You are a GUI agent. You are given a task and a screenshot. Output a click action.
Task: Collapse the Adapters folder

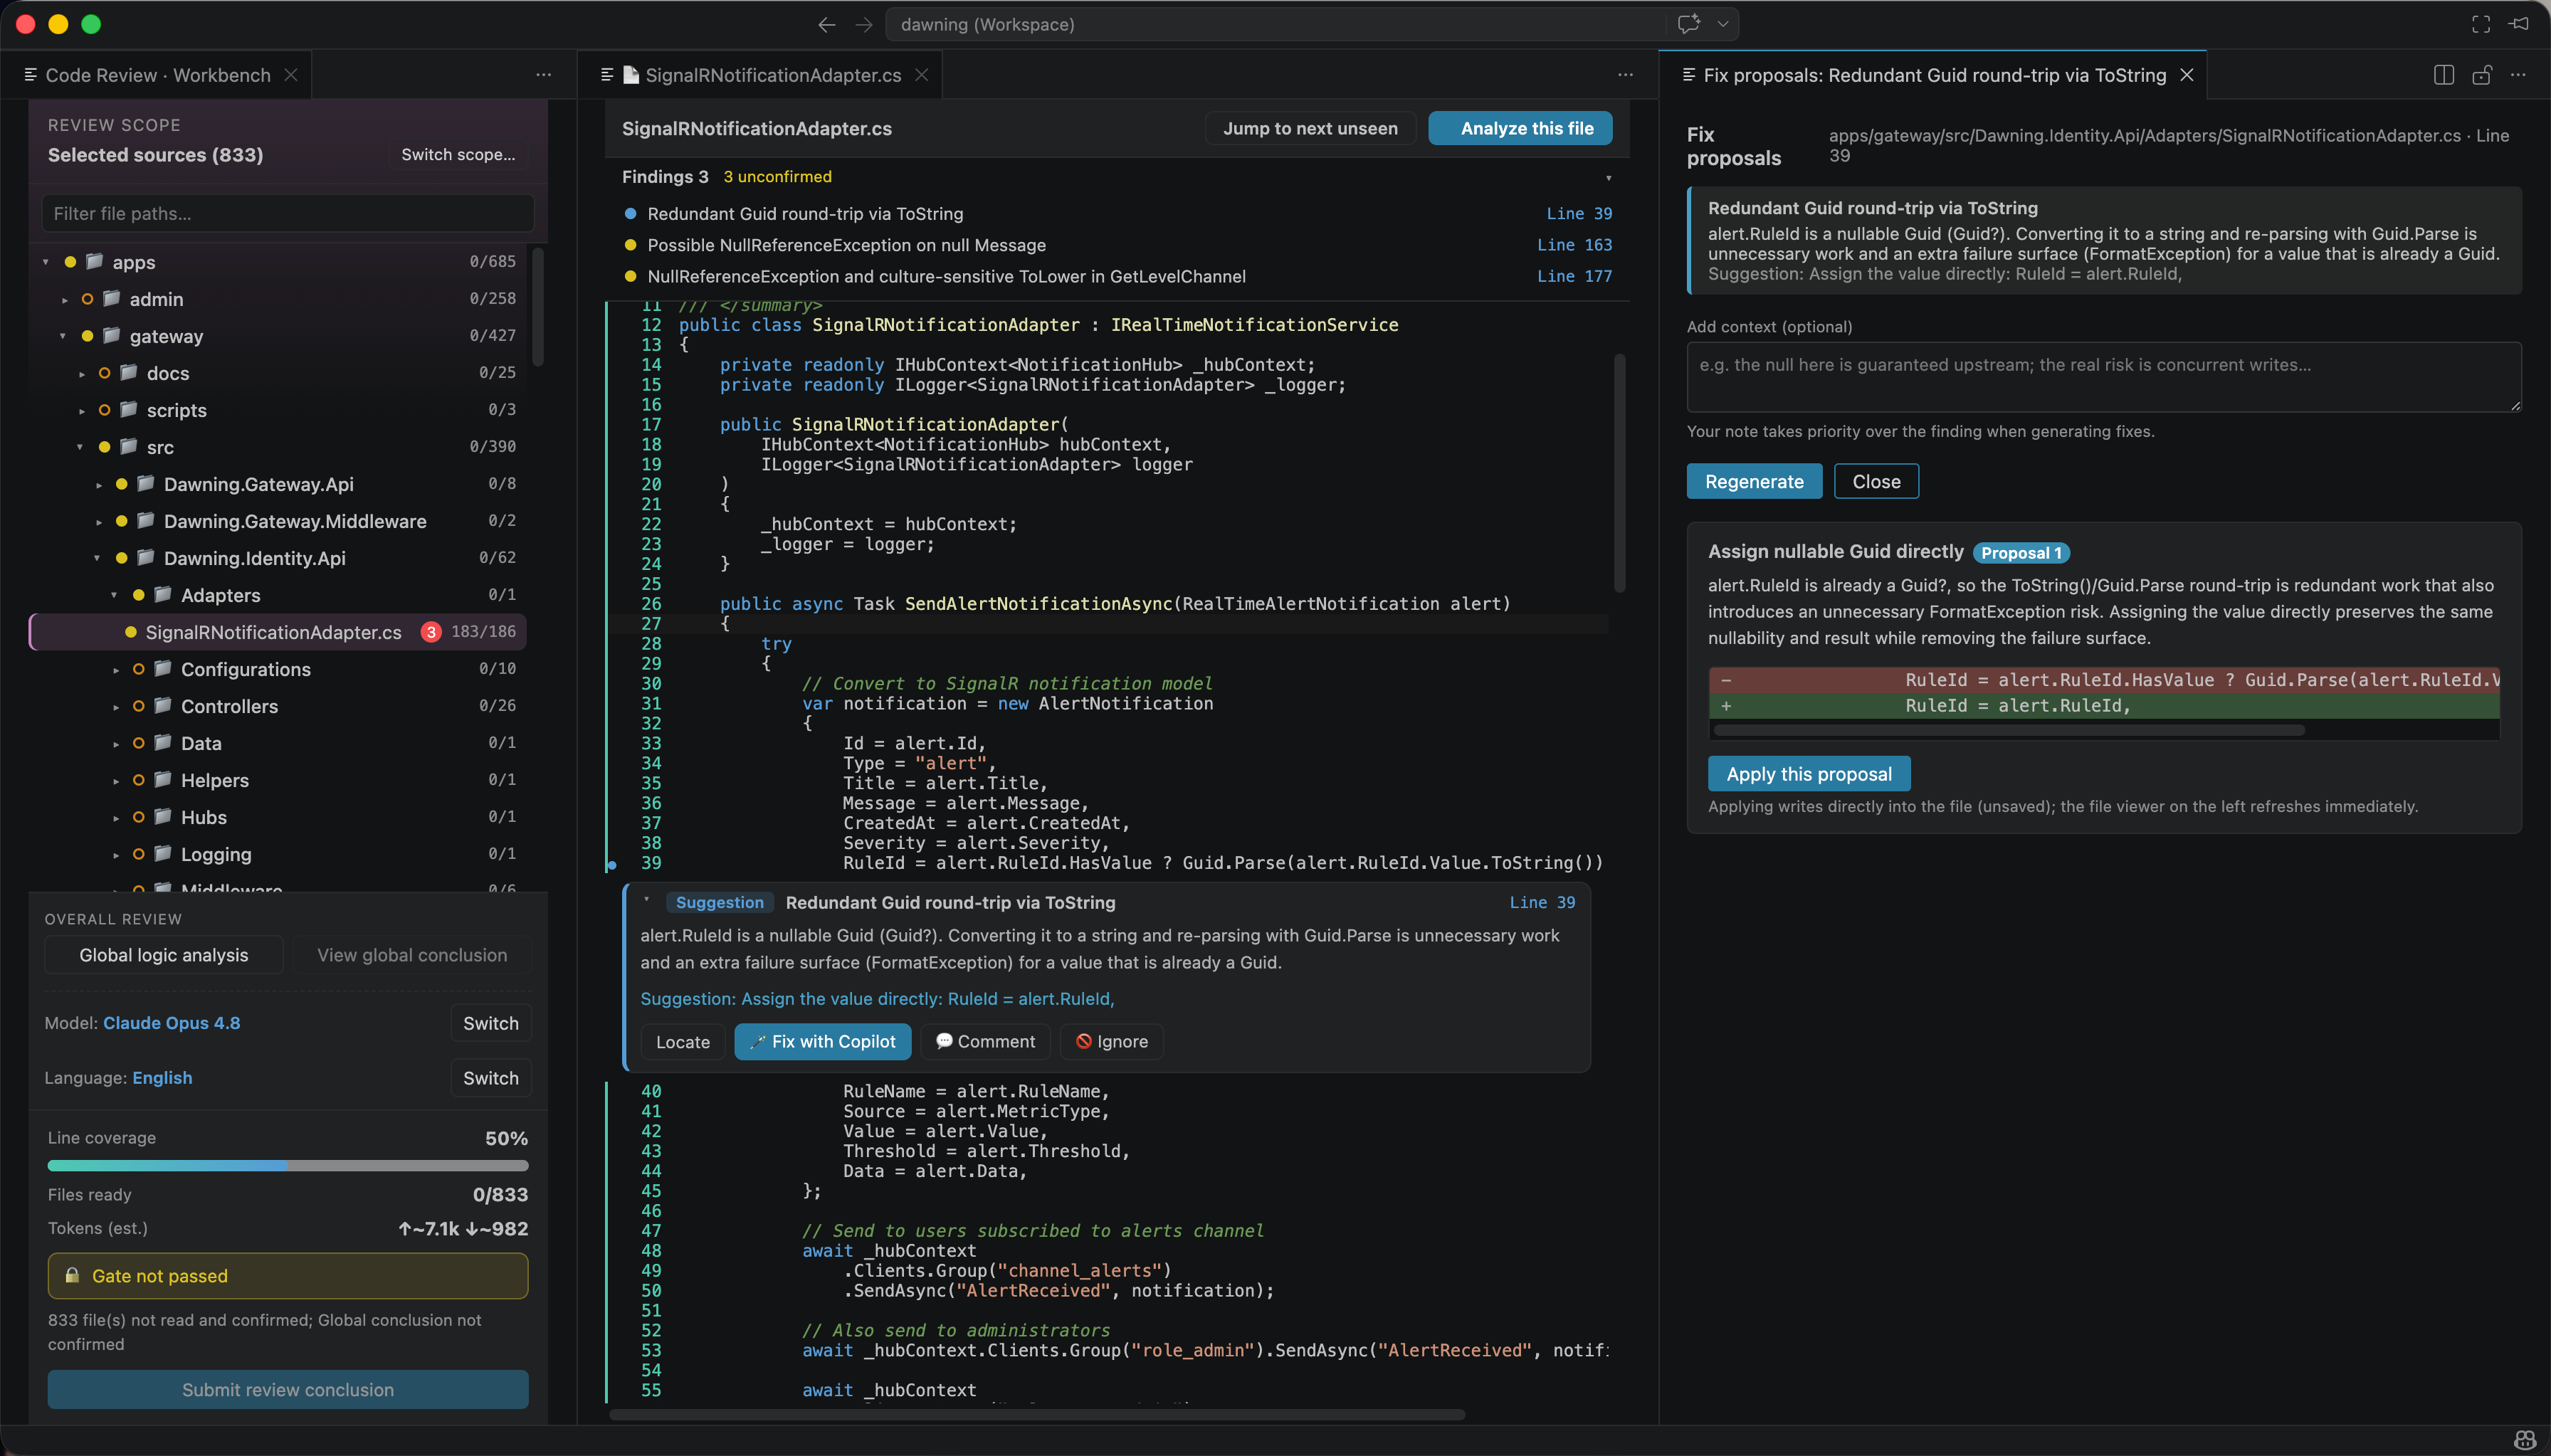[113, 595]
